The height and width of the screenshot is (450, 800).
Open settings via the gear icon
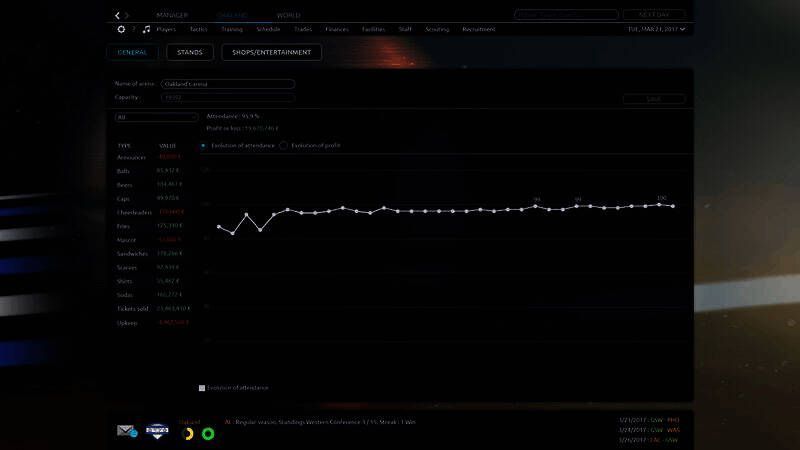click(121, 30)
